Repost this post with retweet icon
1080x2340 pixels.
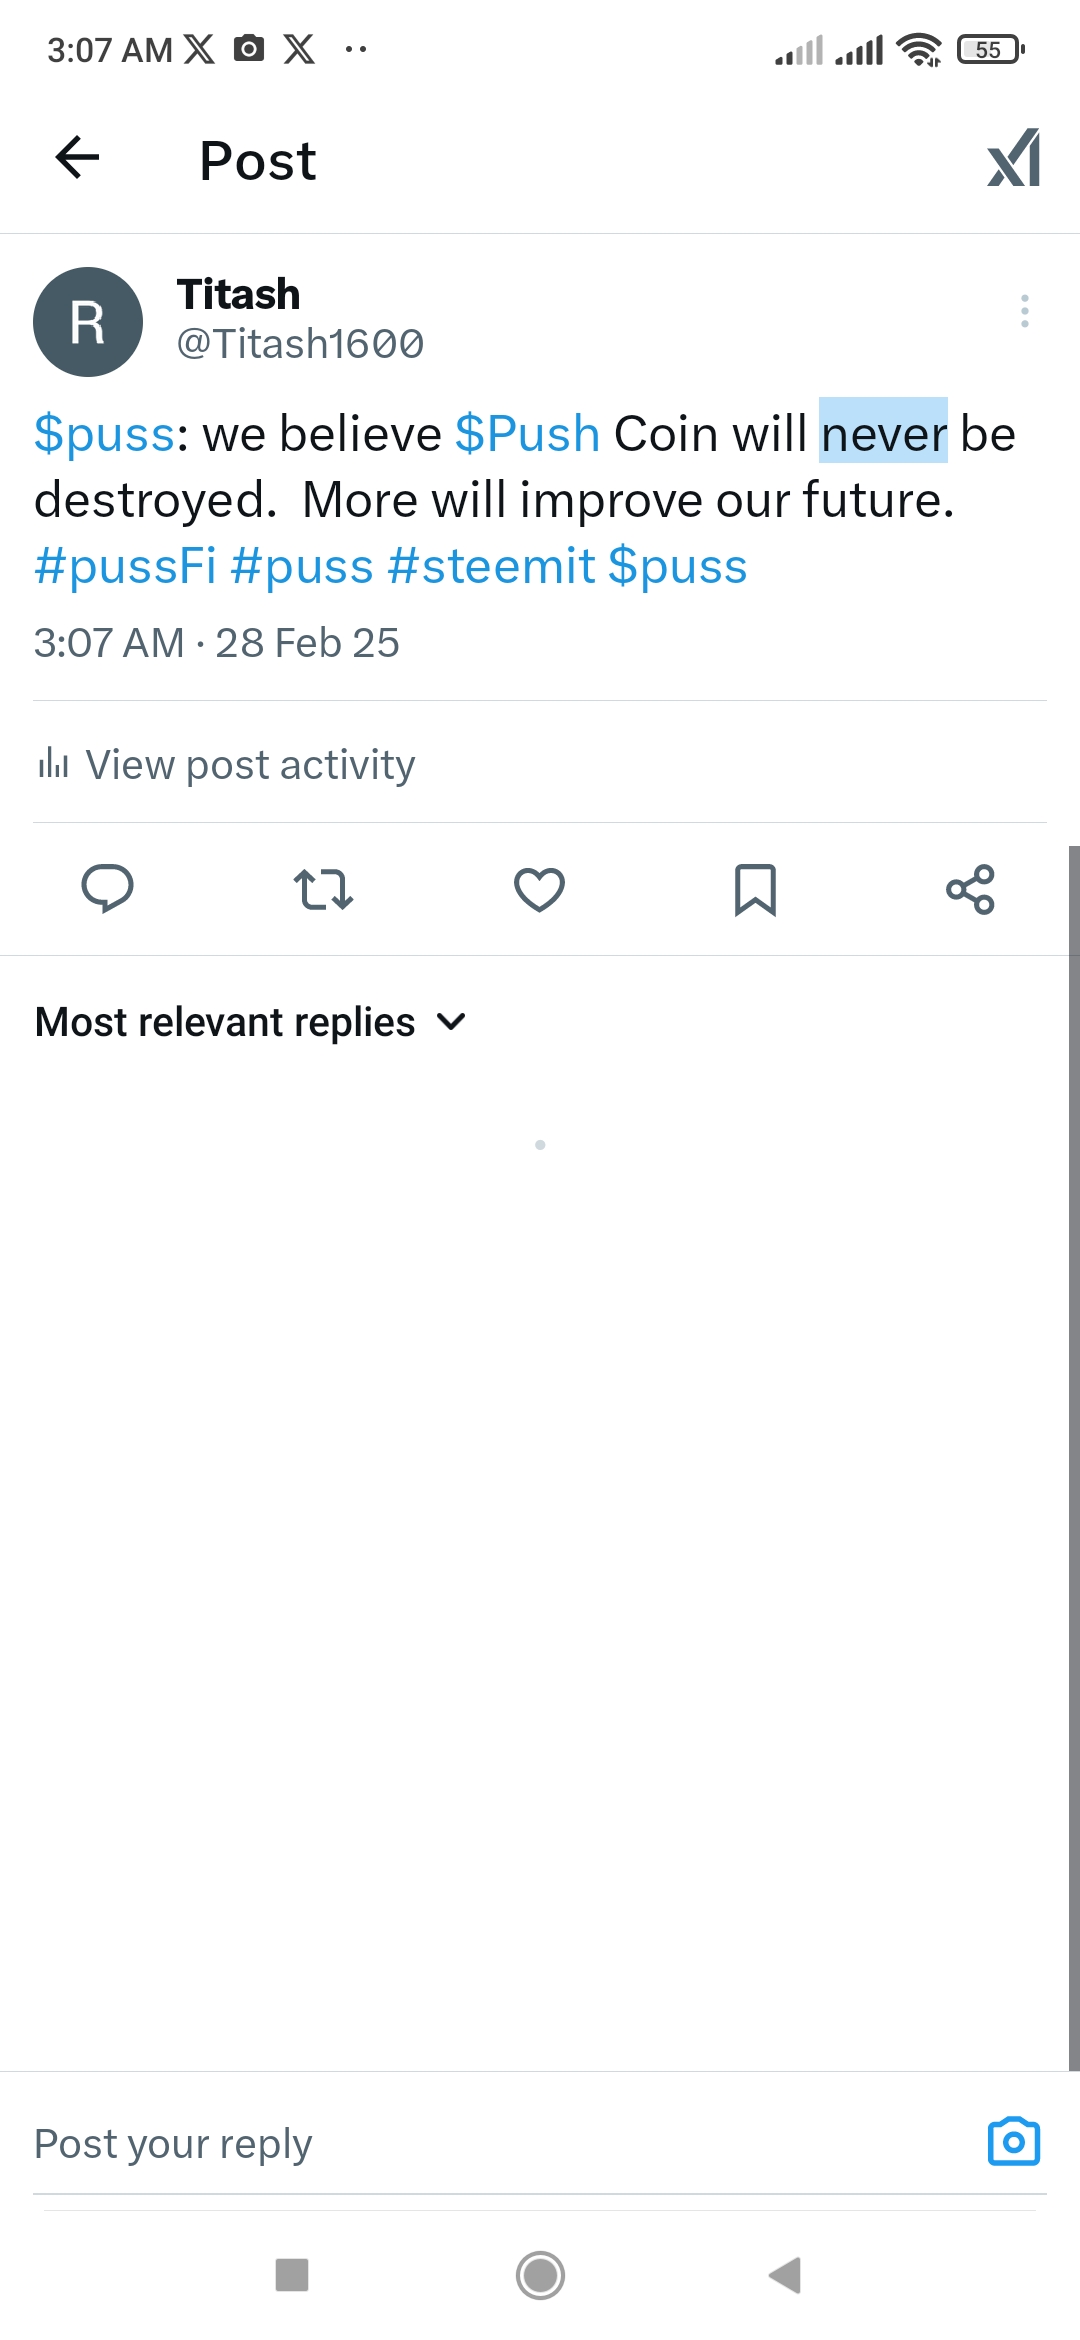point(323,889)
